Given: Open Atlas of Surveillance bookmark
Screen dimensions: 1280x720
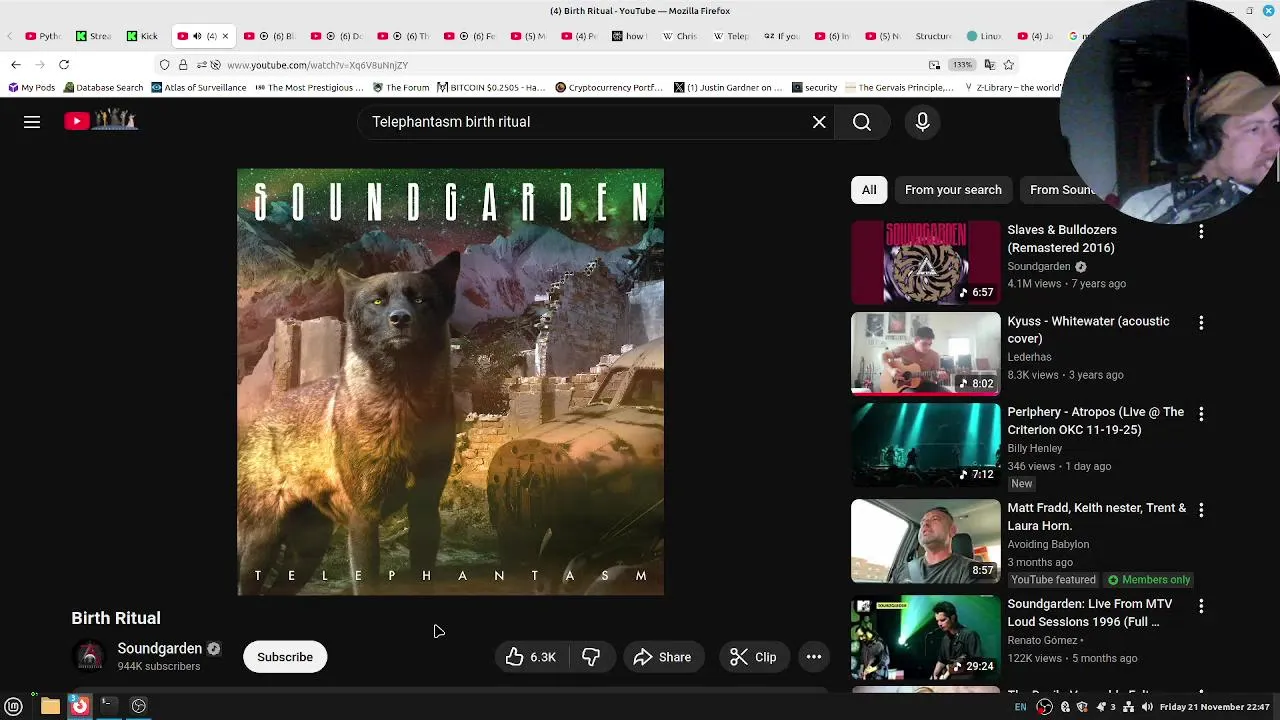Looking at the screenshot, I should [x=198, y=88].
